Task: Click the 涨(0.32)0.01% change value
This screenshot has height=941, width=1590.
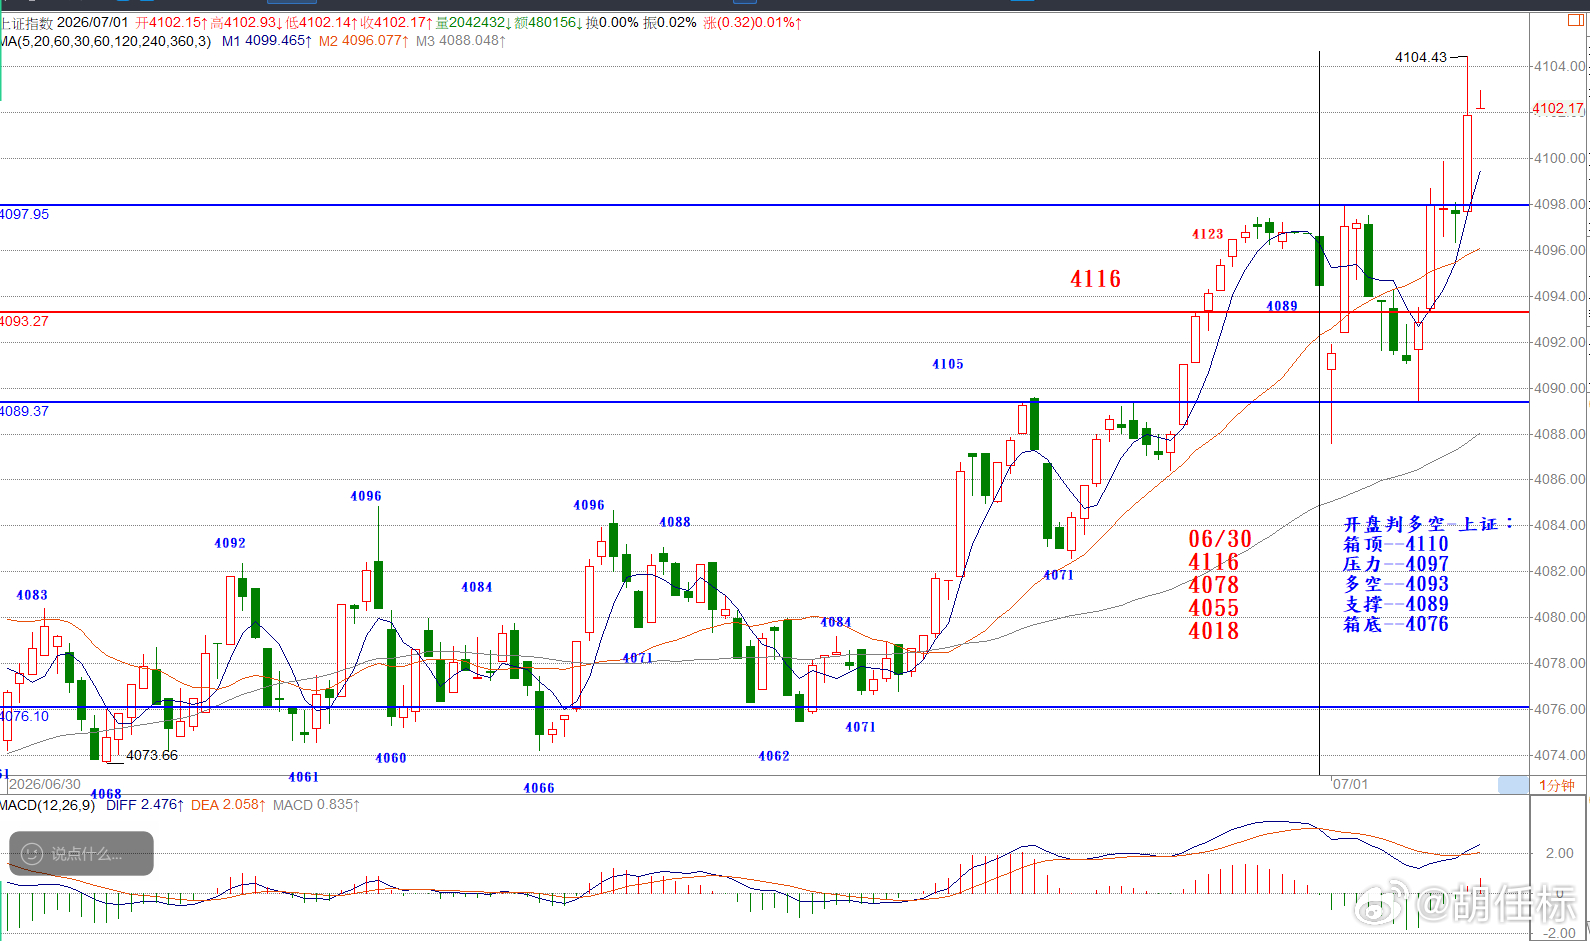Action: tap(753, 22)
